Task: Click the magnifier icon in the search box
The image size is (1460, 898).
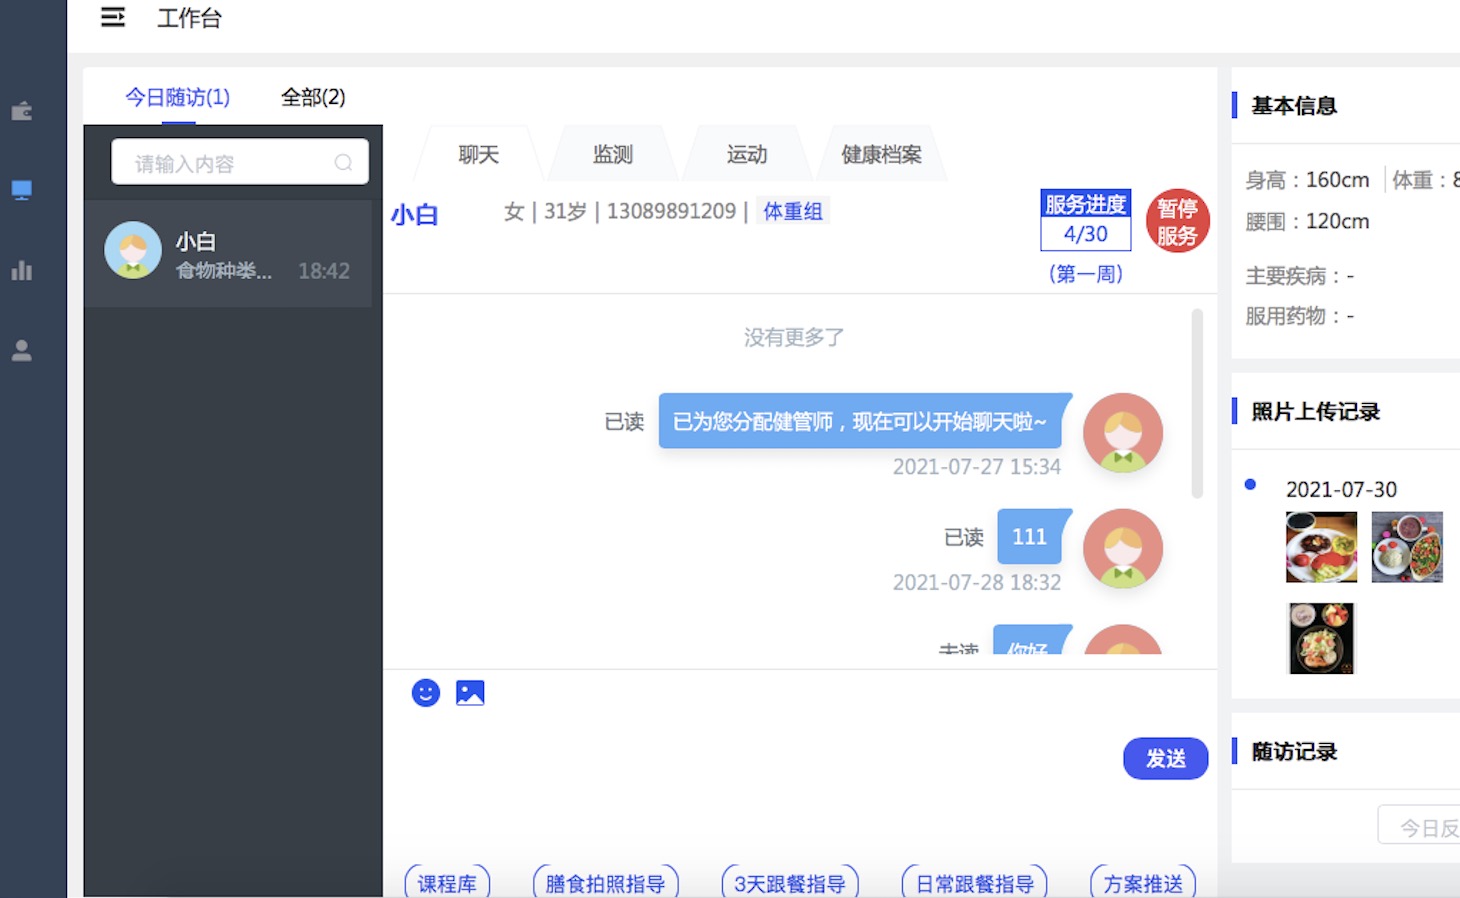Action: coord(344,161)
